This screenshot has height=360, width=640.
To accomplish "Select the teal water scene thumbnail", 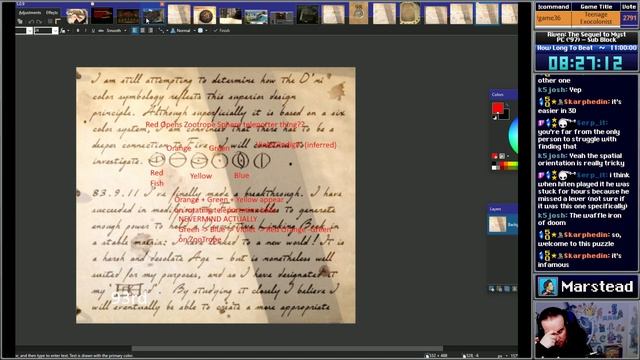I will tap(256, 17).
